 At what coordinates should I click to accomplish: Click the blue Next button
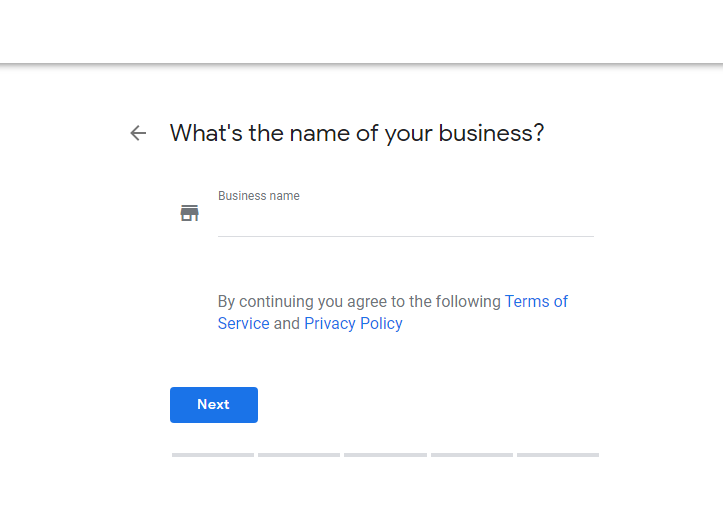point(214,405)
